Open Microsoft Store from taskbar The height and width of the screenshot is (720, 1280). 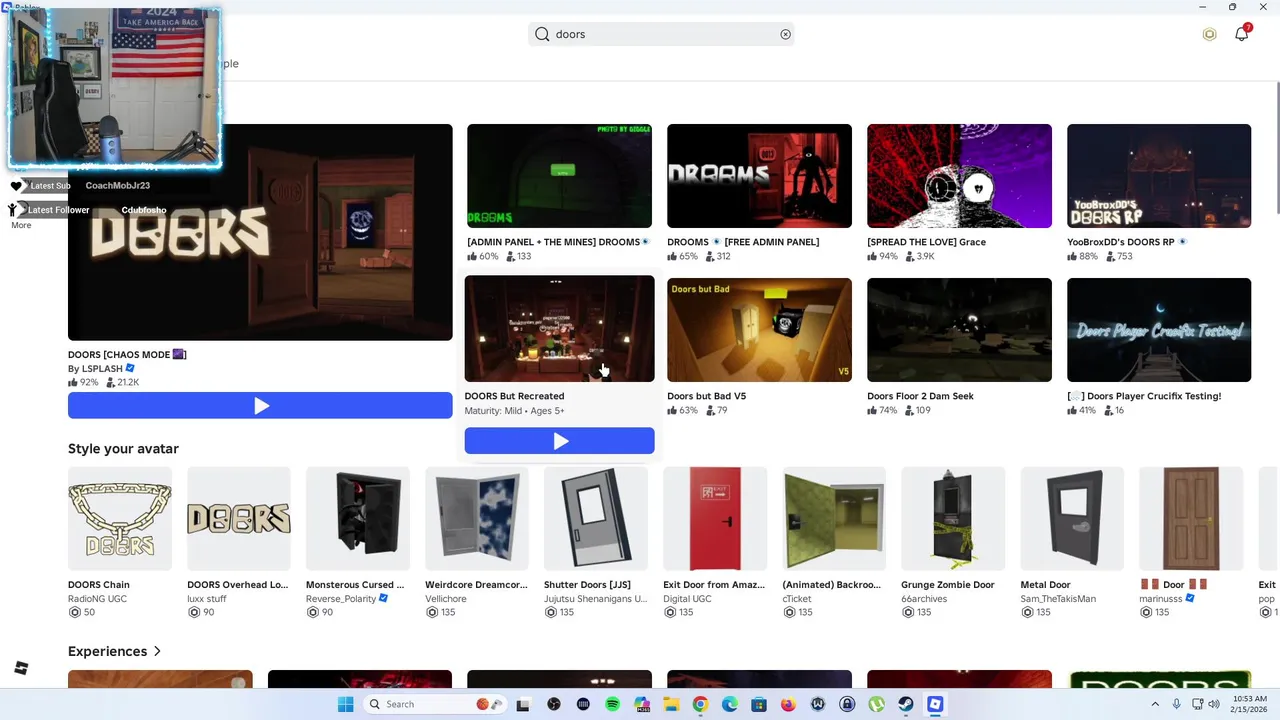tap(759, 704)
